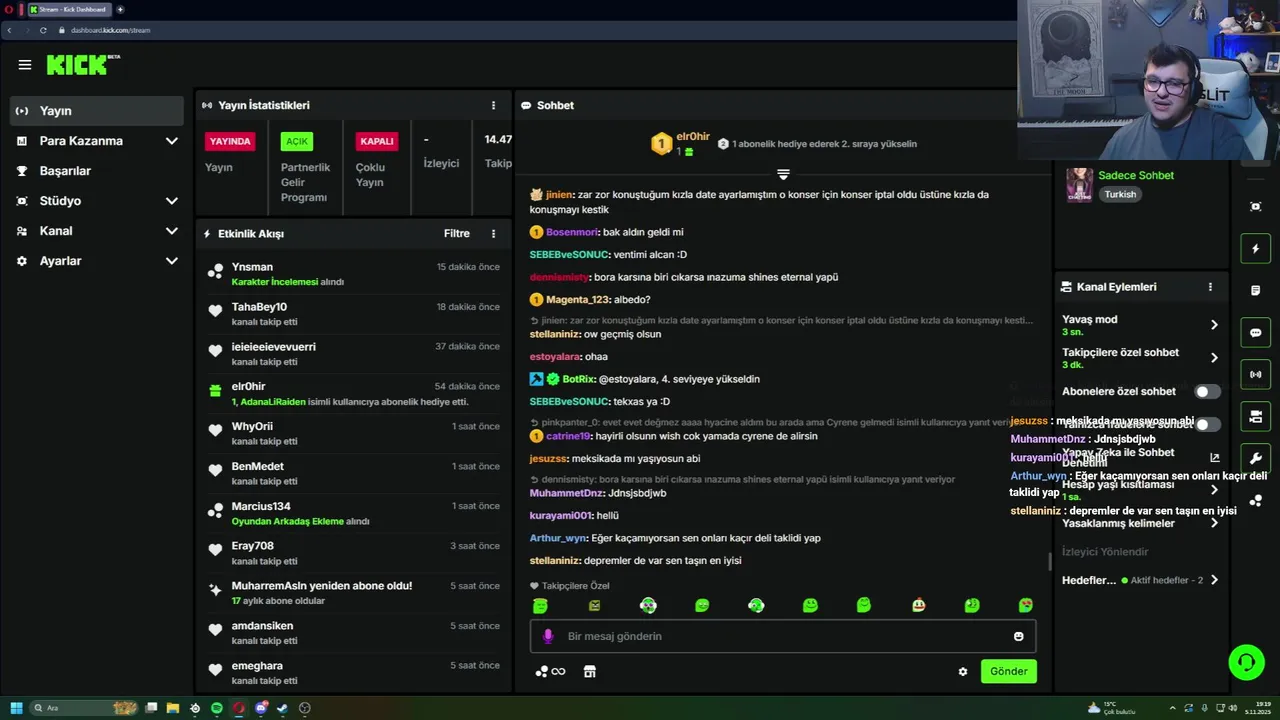Open Yapay Zeka ile Sohbet external link icon
This screenshot has width=1280, height=720.
(1214, 458)
